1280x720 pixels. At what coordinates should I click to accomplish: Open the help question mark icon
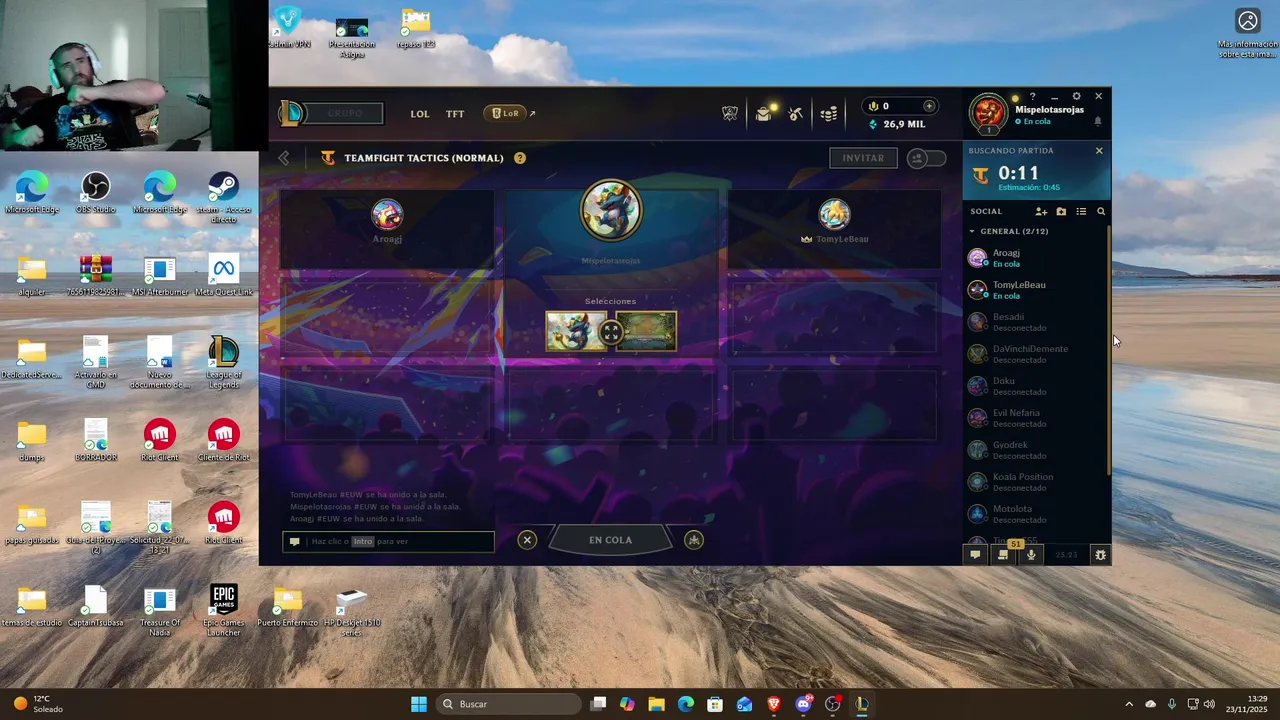click(x=1033, y=97)
